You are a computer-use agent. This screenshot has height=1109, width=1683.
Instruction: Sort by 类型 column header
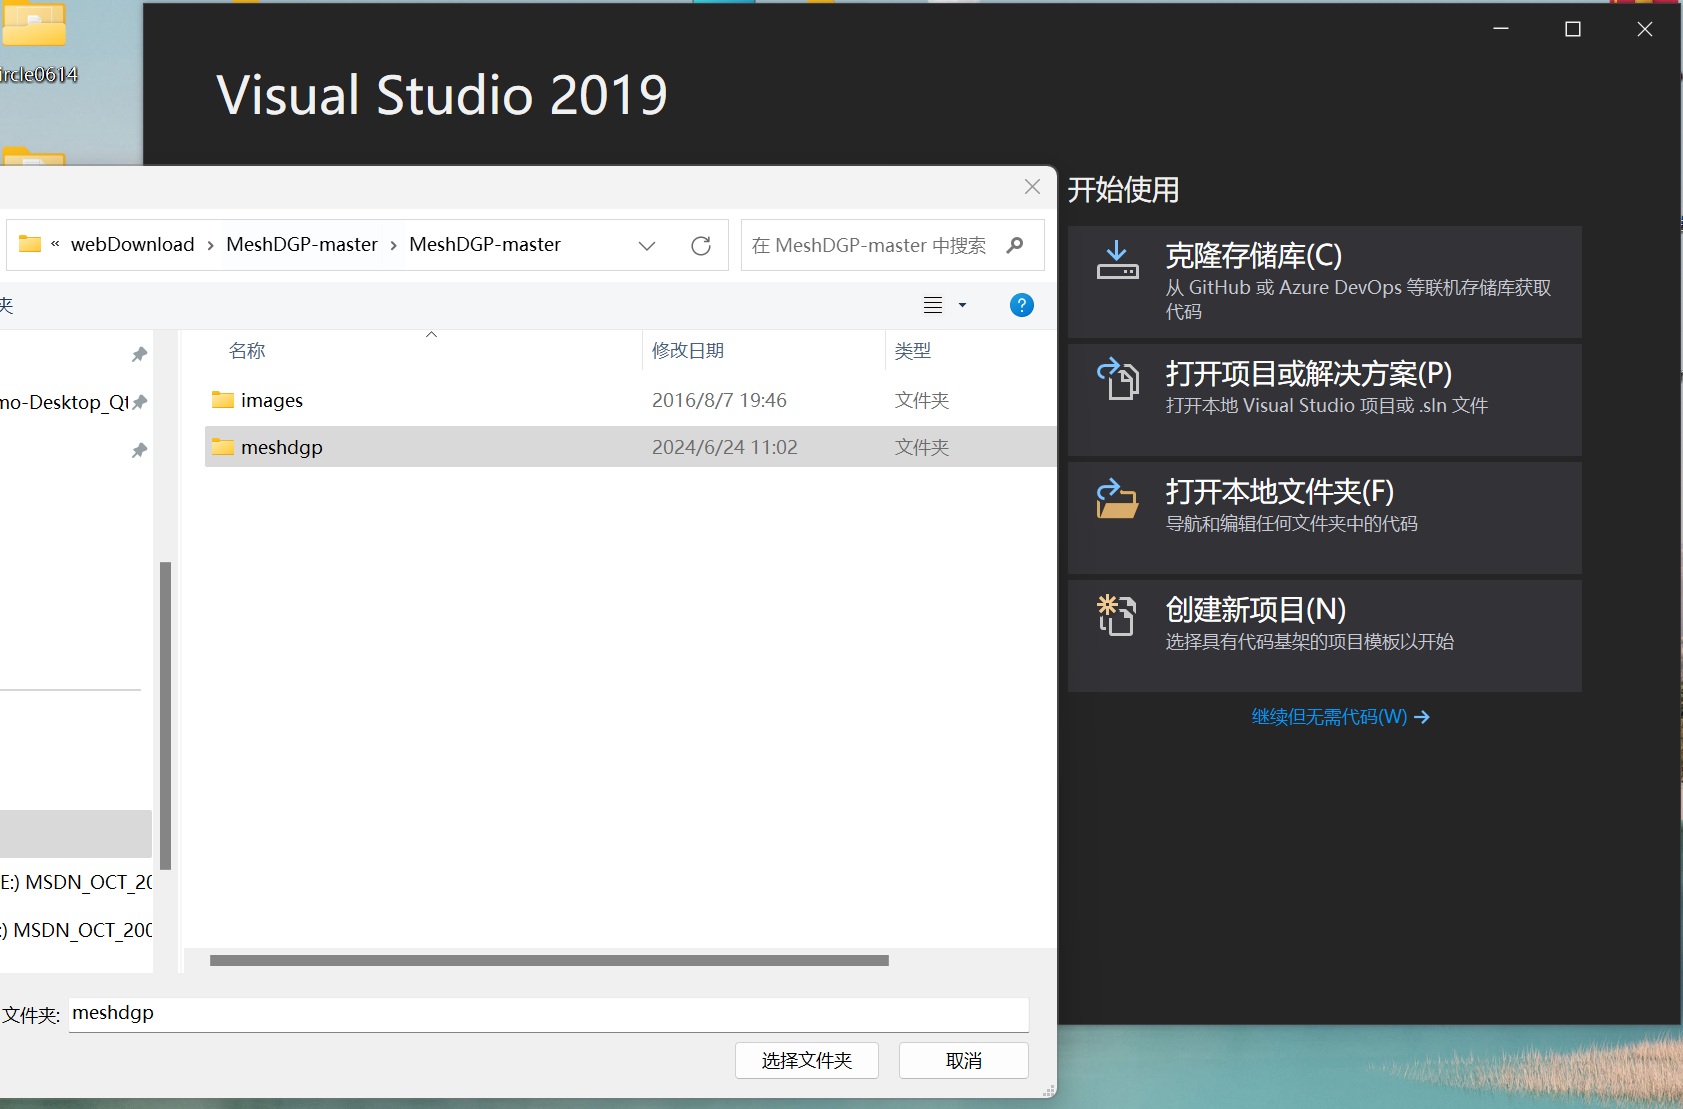(913, 351)
